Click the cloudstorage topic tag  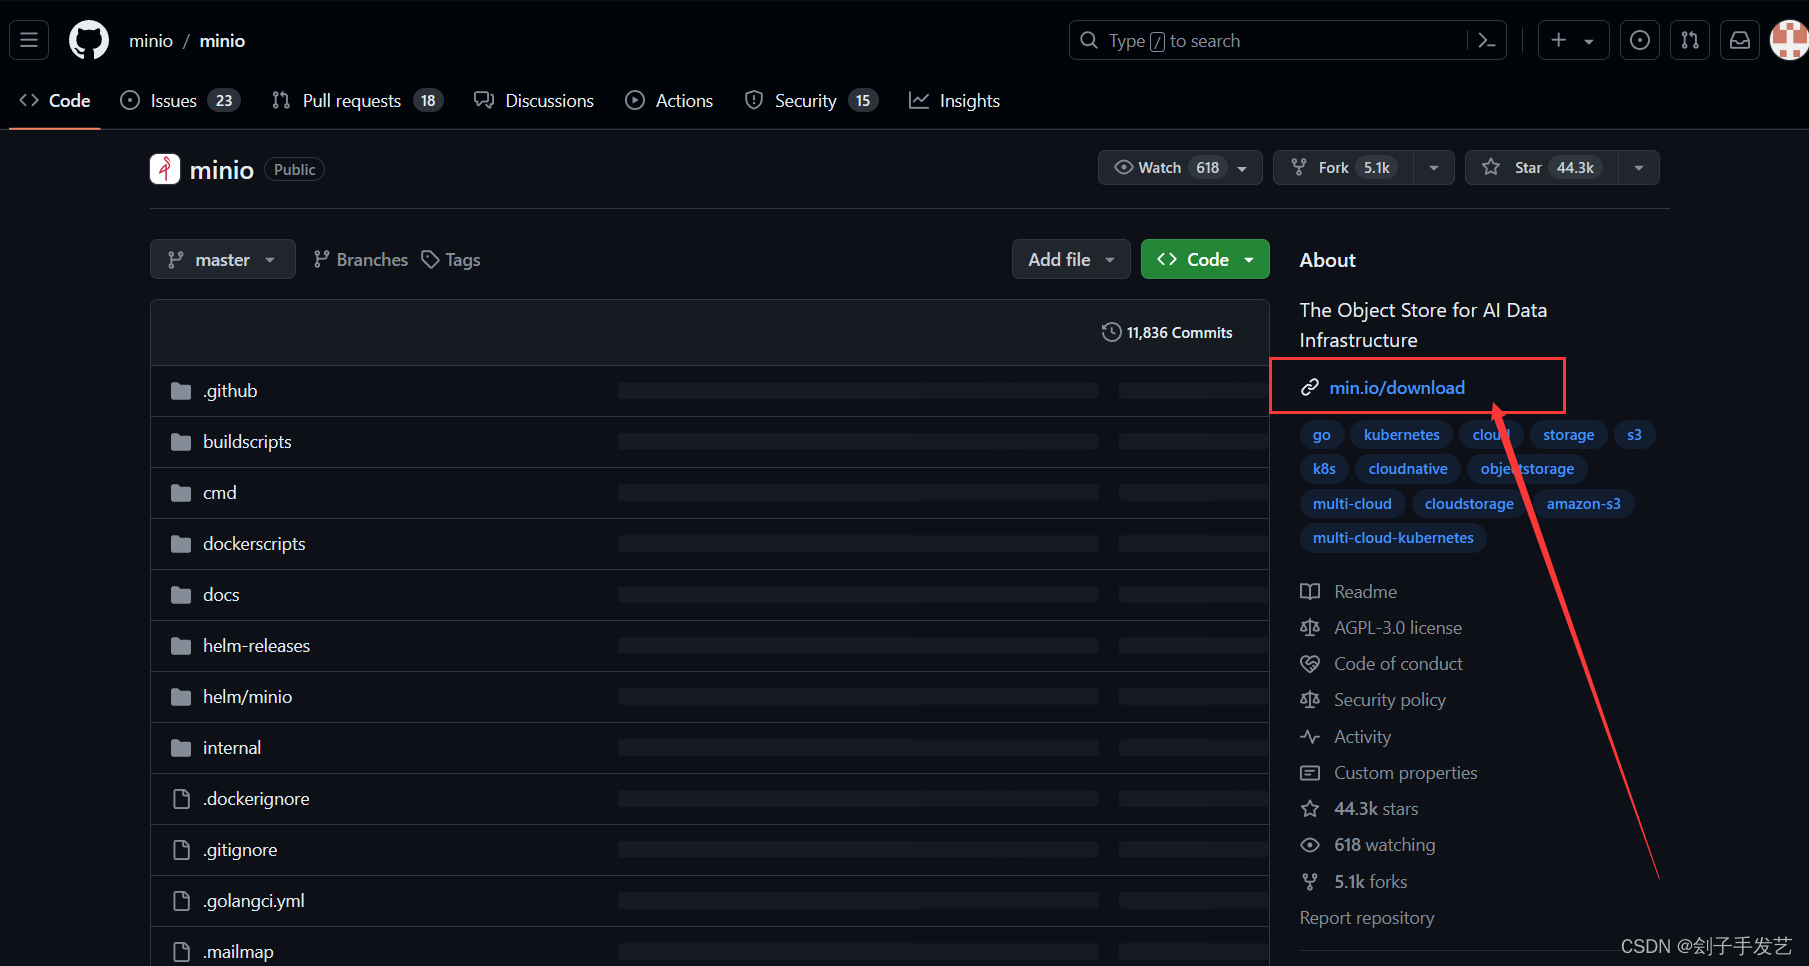pos(1469,503)
